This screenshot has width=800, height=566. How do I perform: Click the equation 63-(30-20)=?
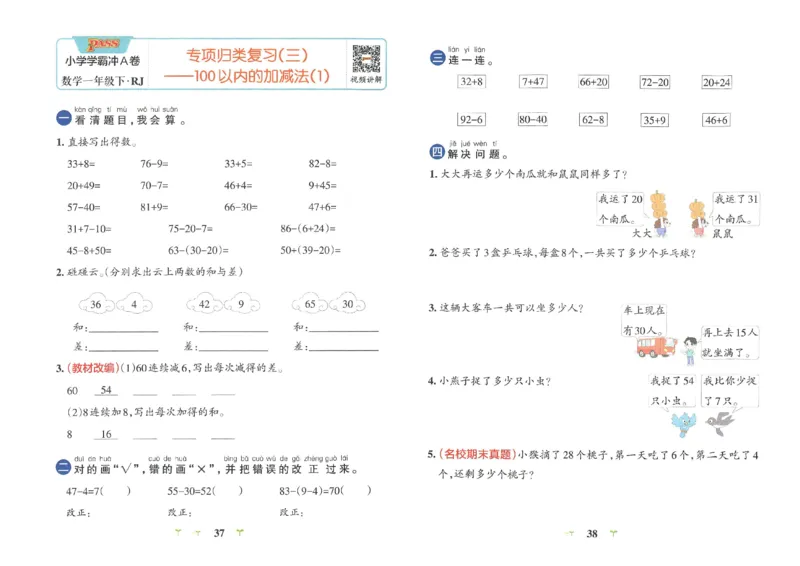pyautogui.click(x=198, y=251)
